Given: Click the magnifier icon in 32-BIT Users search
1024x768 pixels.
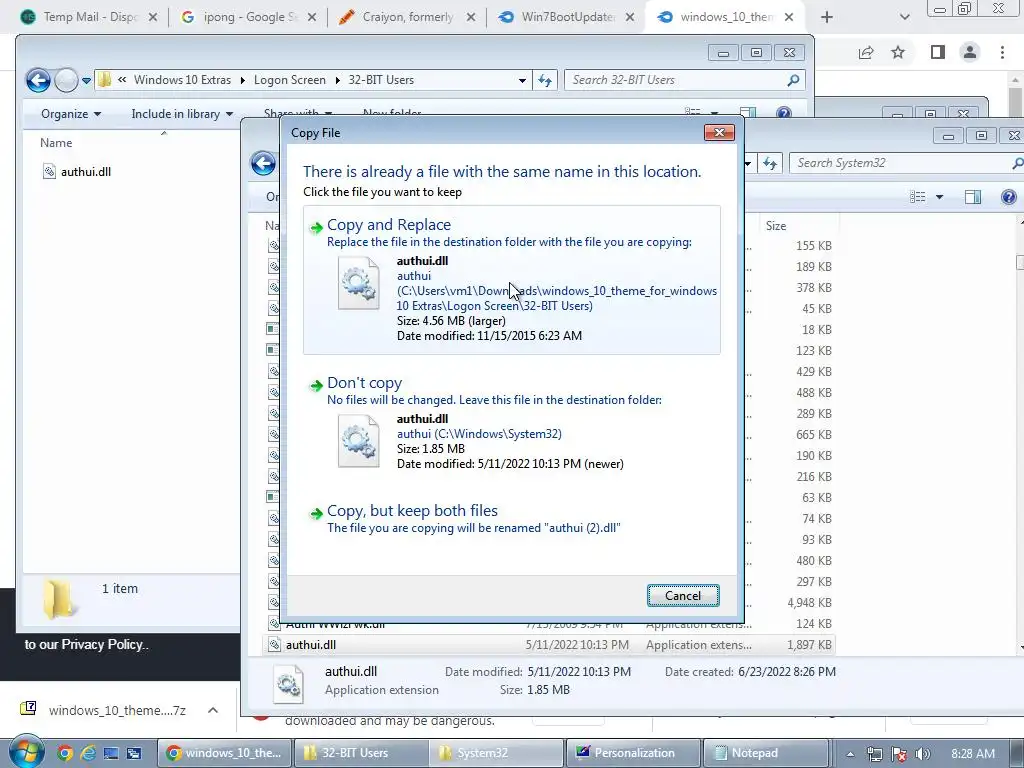Looking at the screenshot, I should click(x=793, y=80).
